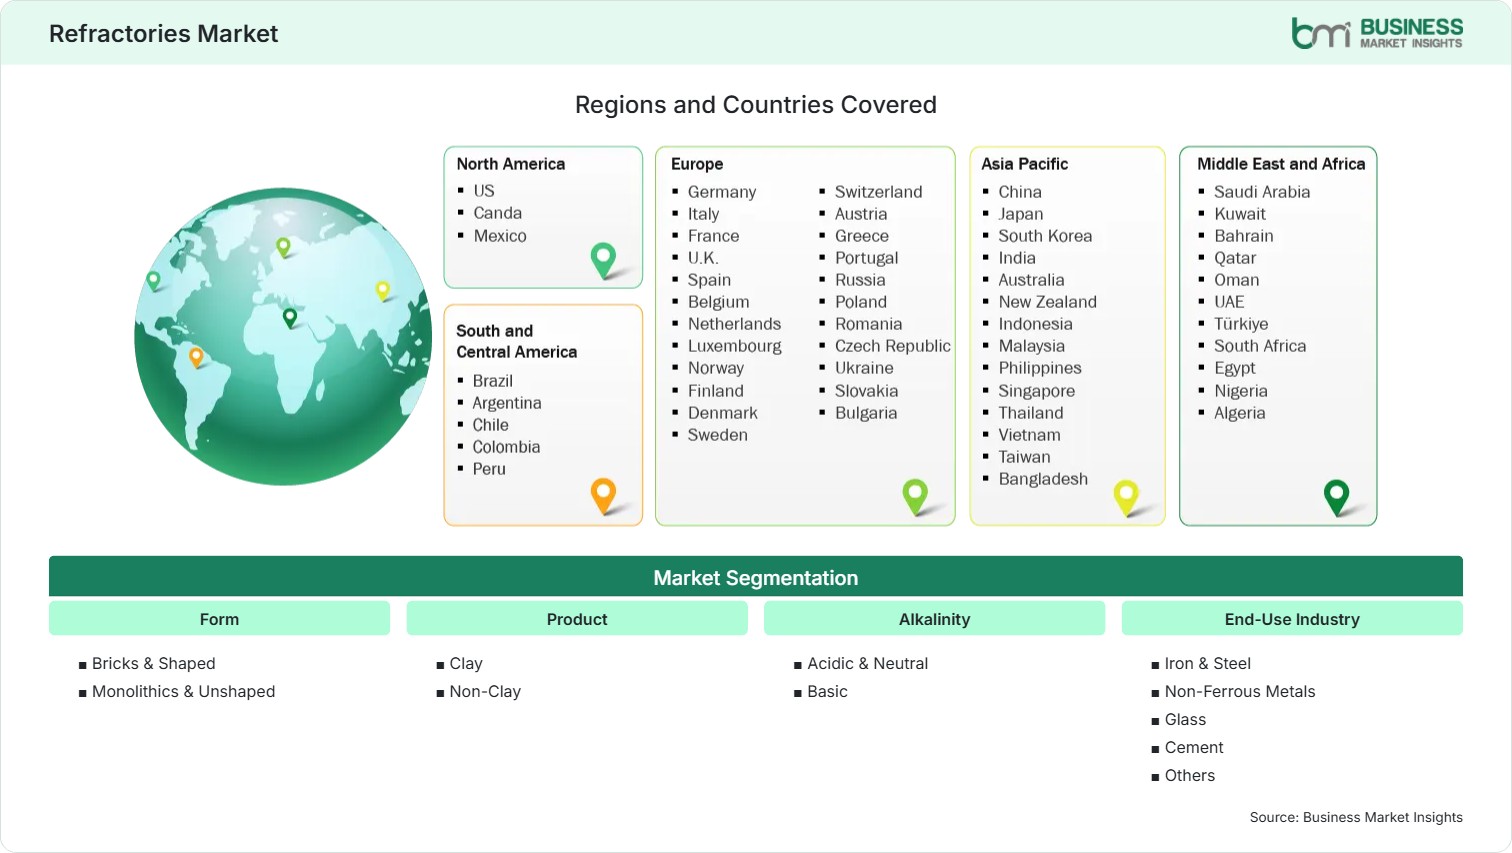Click UAE in the Middle East list

tap(1229, 302)
